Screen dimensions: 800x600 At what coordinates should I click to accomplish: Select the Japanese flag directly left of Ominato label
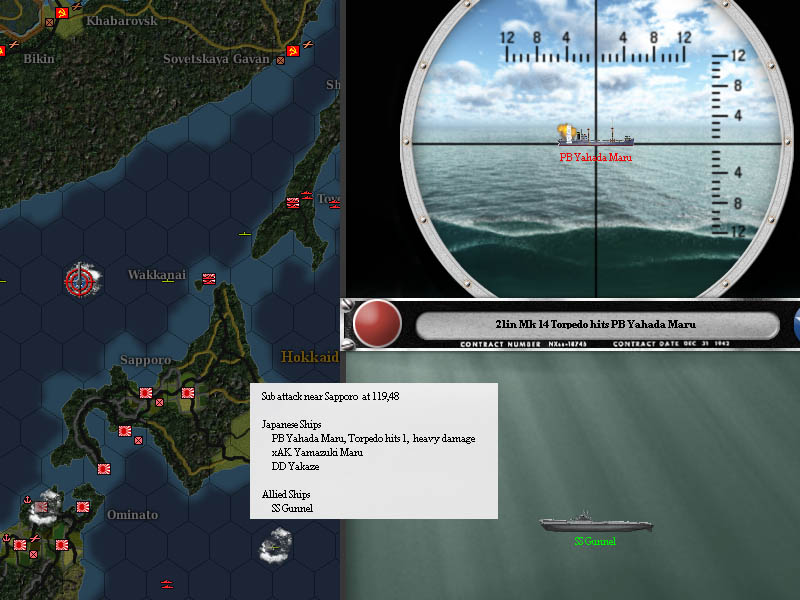pyautogui.click(x=83, y=507)
